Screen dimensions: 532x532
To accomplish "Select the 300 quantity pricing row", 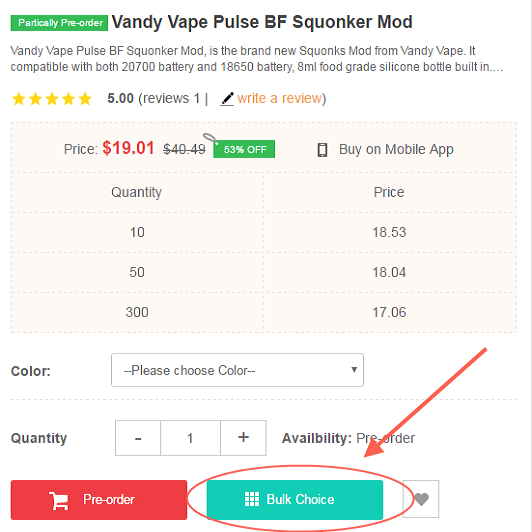I will [x=264, y=312].
